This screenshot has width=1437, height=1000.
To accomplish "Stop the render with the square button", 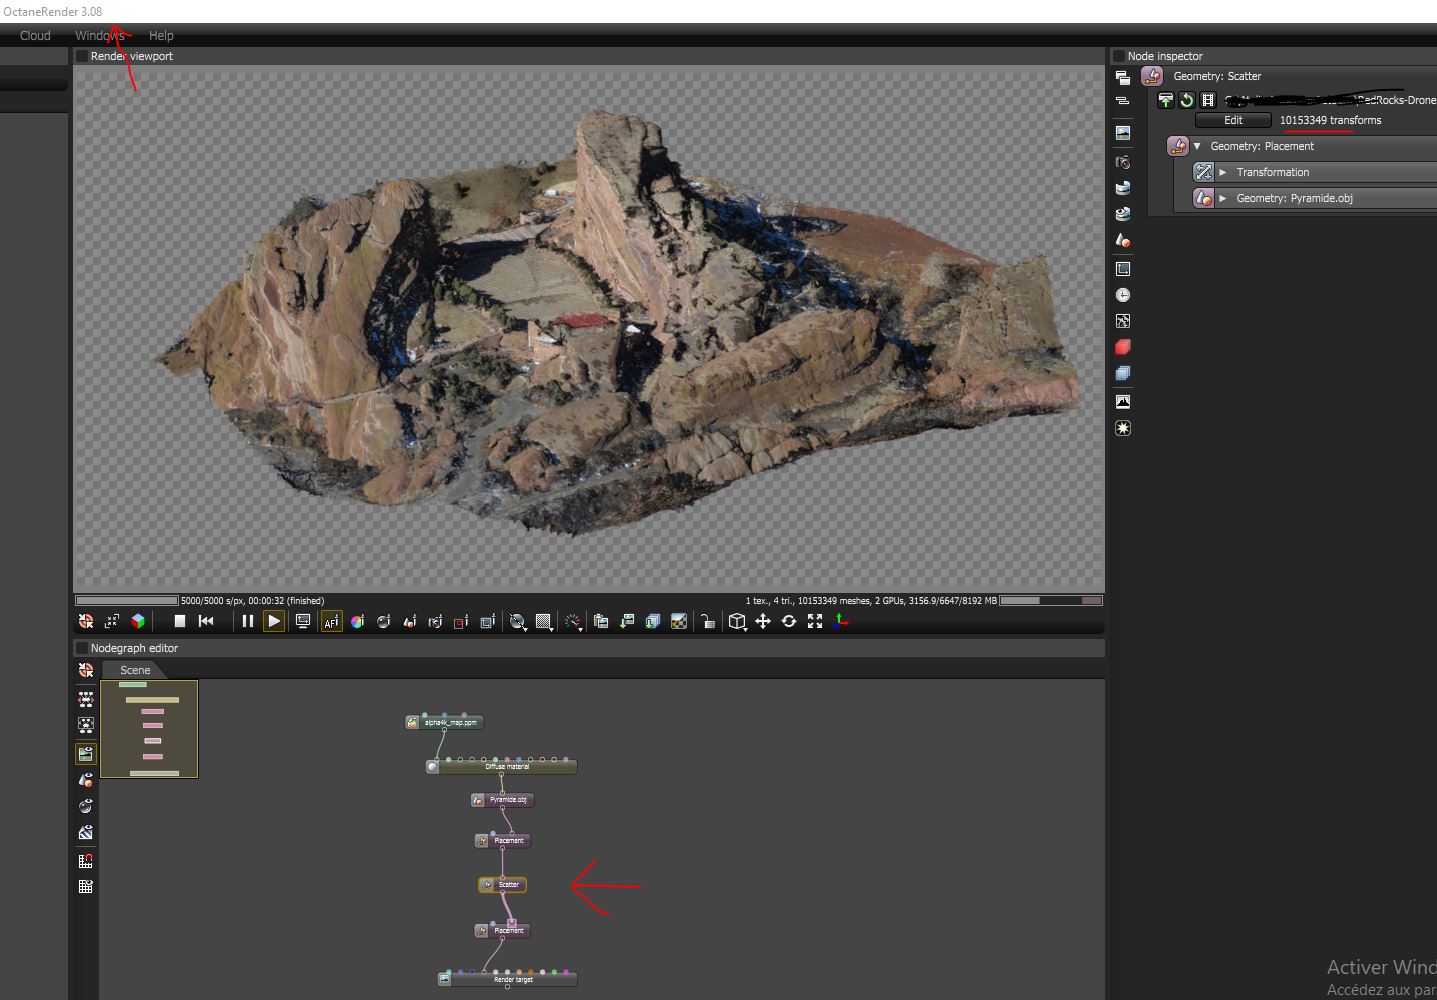I will [x=180, y=621].
